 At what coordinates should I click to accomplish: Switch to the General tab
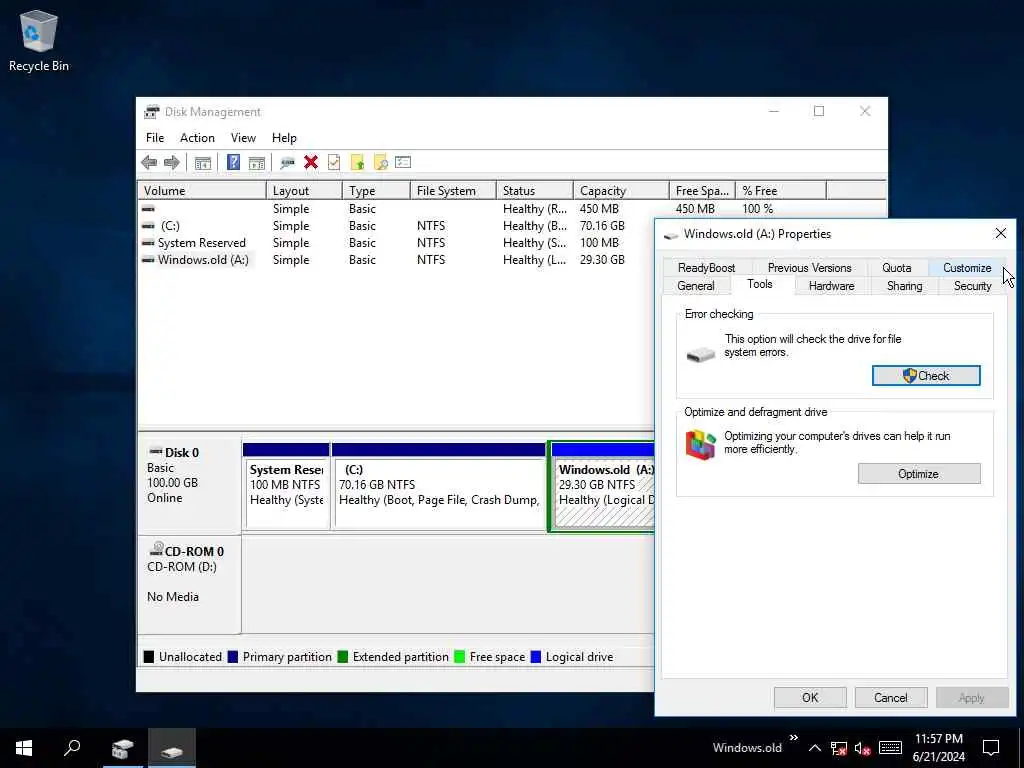(696, 286)
